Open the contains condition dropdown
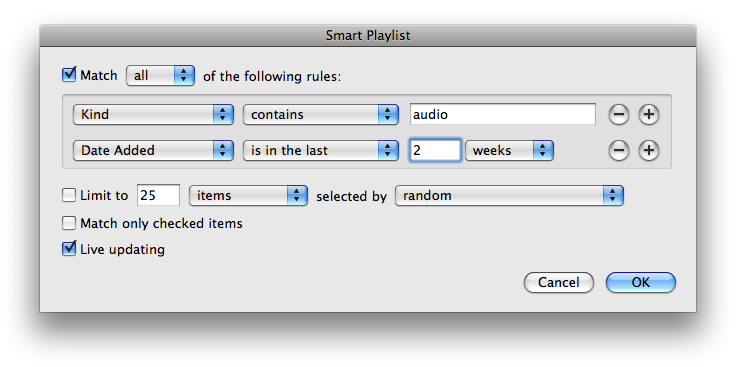Image resolution: width=736 pixels, height=367 pixels. coord(321,115)
